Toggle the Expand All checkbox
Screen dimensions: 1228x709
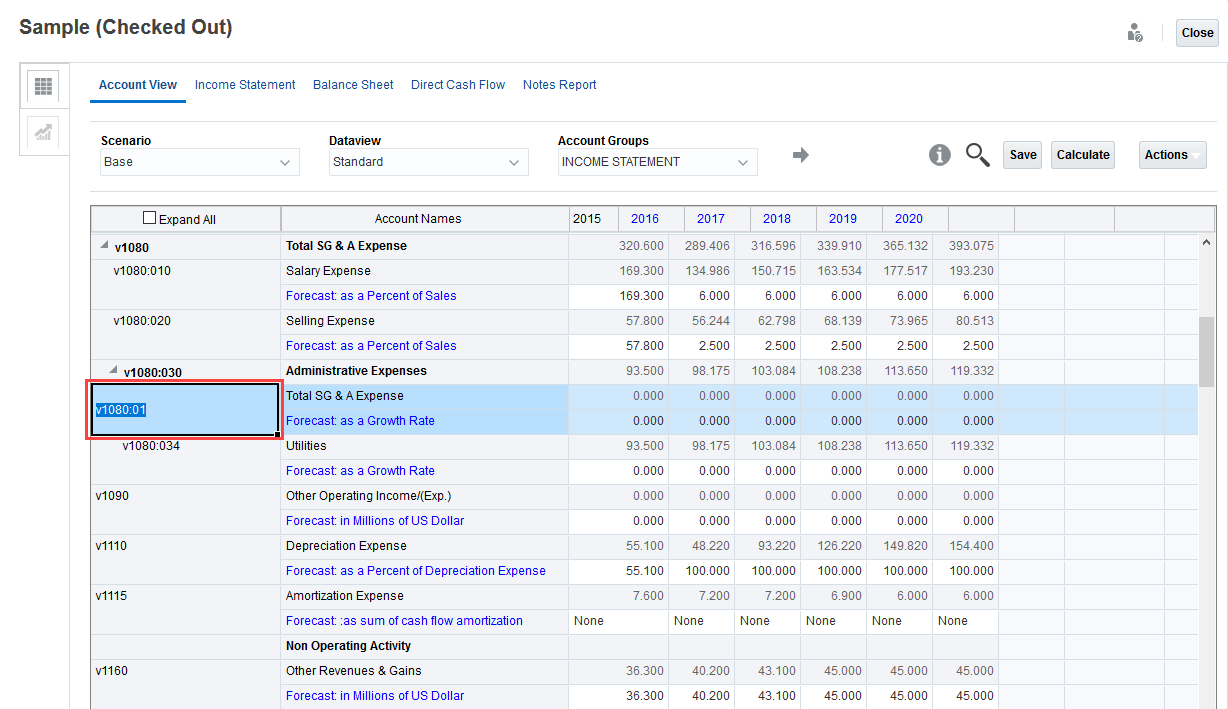point(150,218)
